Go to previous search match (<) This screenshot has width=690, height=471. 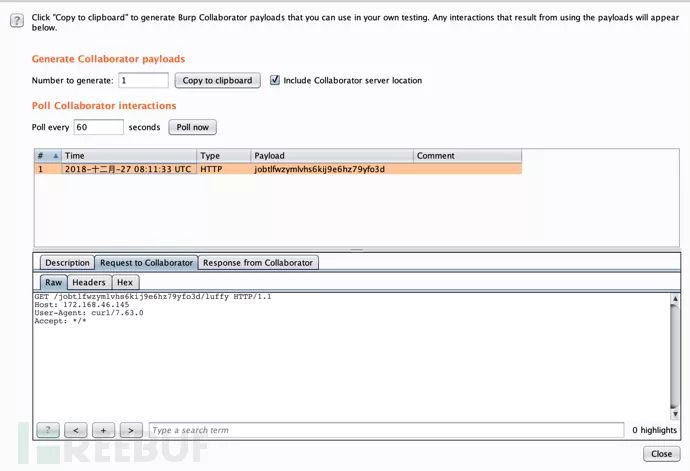pyautogui.click(x=76, y=430)
